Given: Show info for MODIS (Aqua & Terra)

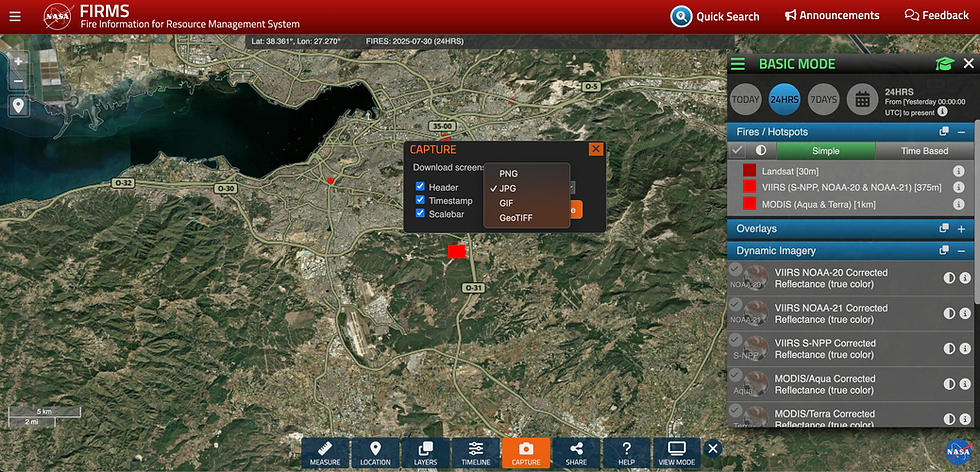Looking at the screenshot, I should pos(958,204).
